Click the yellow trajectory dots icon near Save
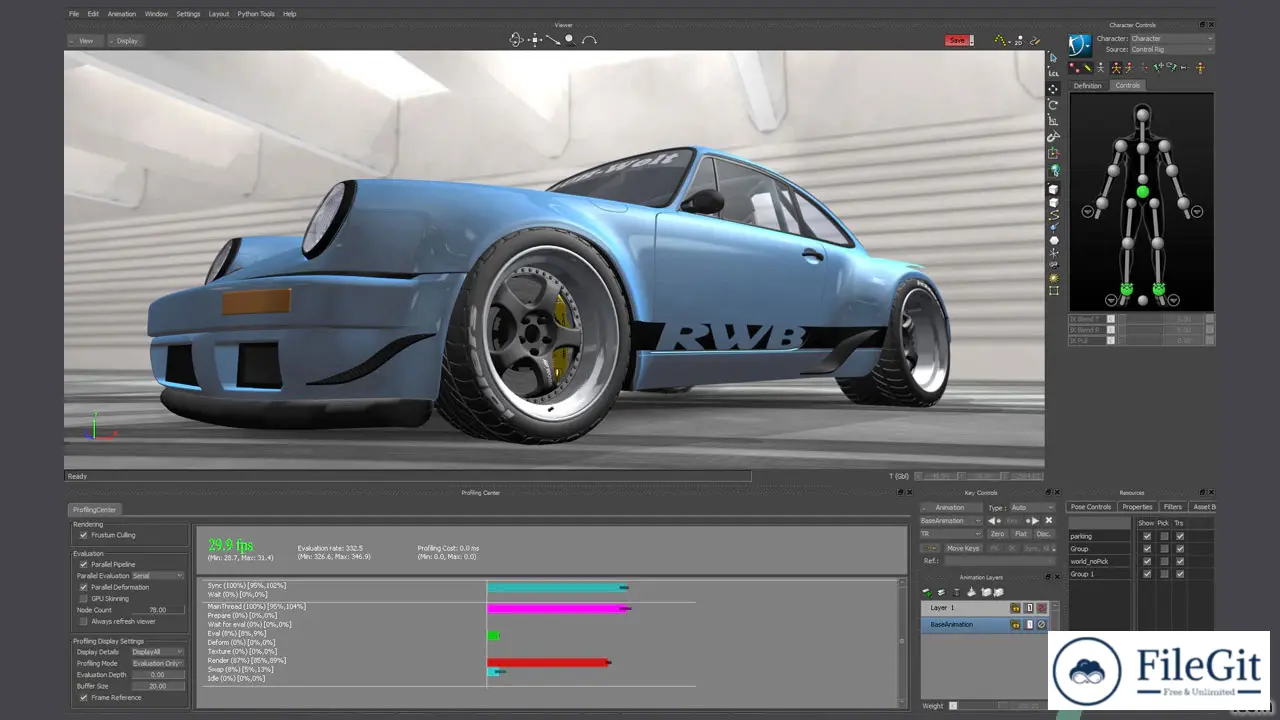Screen dimensions: 1280x720 [x=1001, y=40]
